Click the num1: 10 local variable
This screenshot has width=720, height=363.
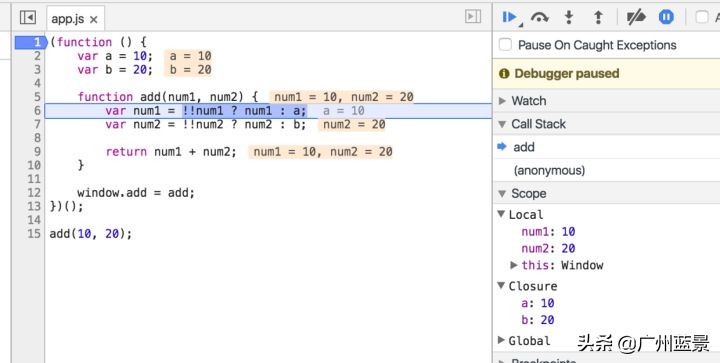click(x=548, y=232)
